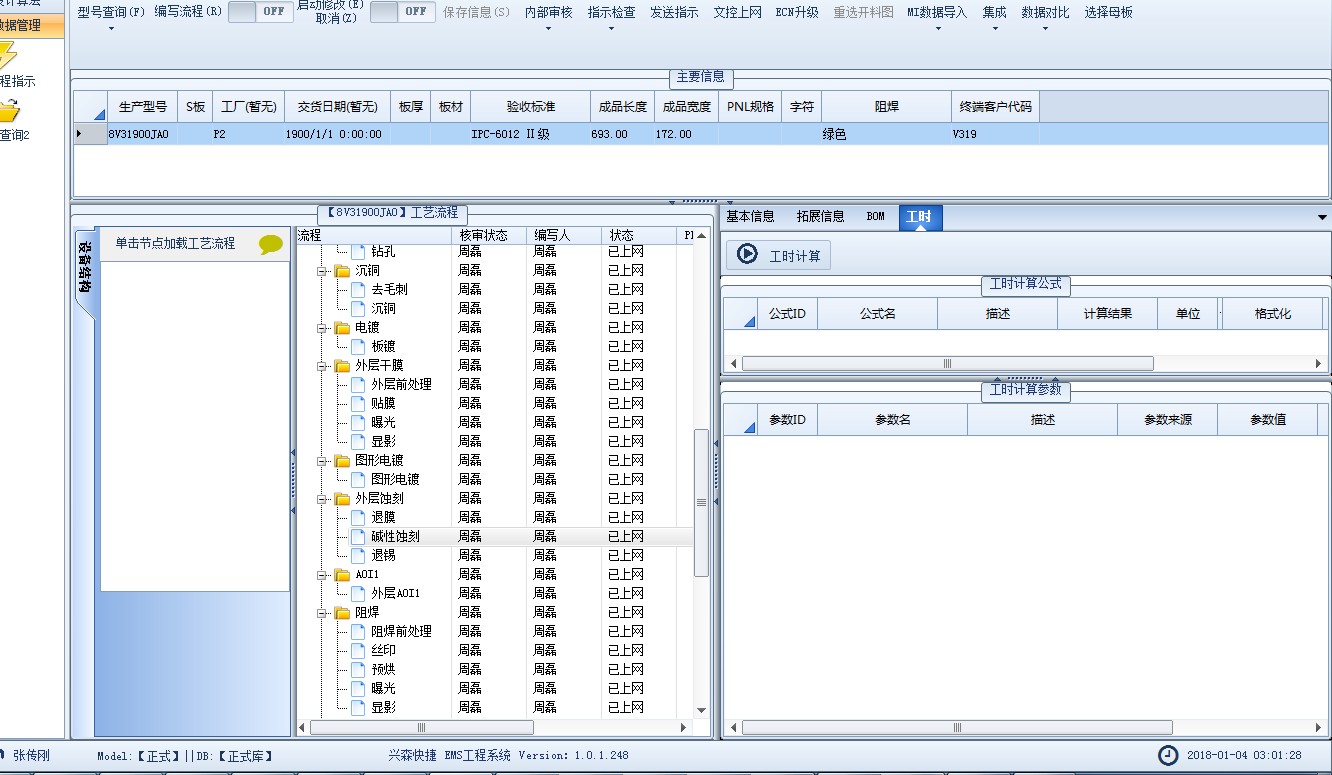Select the 工时 tab

coord(918,216)
